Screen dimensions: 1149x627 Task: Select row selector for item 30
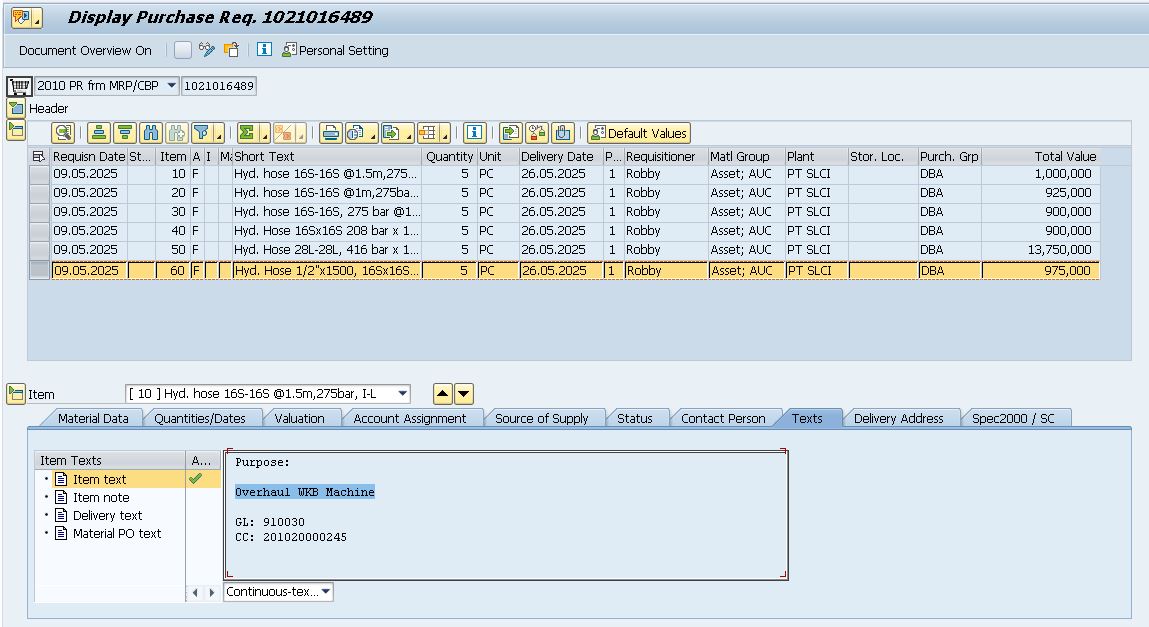(x=39, y=212)
